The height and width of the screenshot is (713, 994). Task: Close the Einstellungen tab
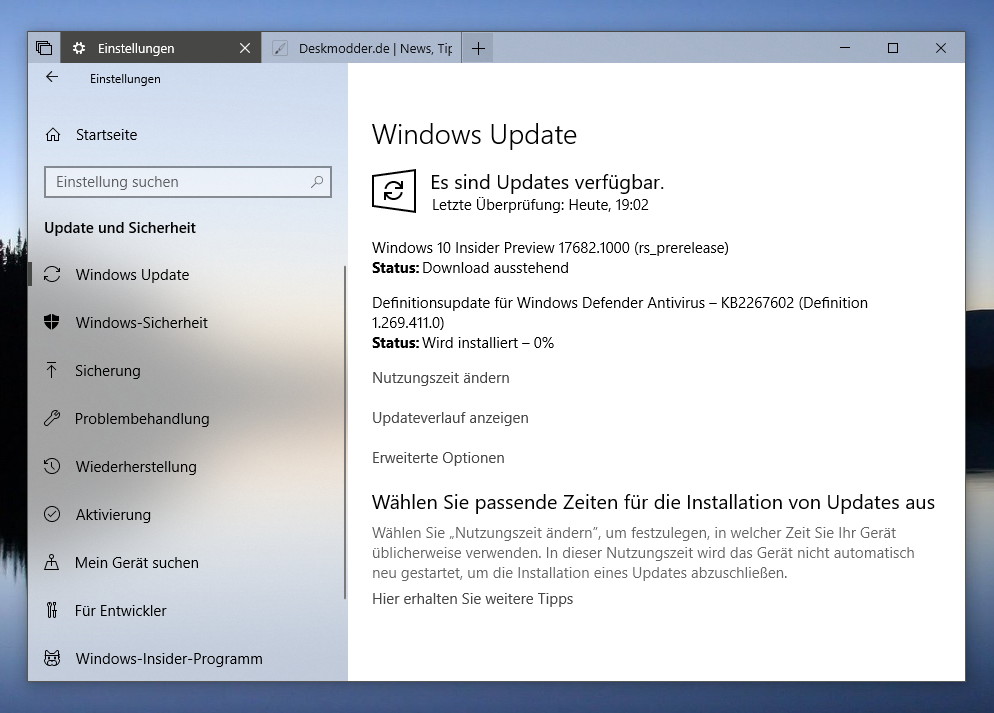pos(245,48)
